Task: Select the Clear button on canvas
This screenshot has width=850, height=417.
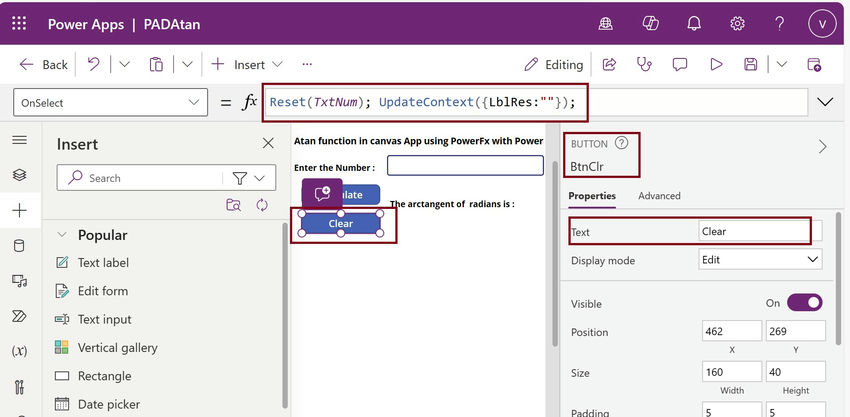Action: 340,223
